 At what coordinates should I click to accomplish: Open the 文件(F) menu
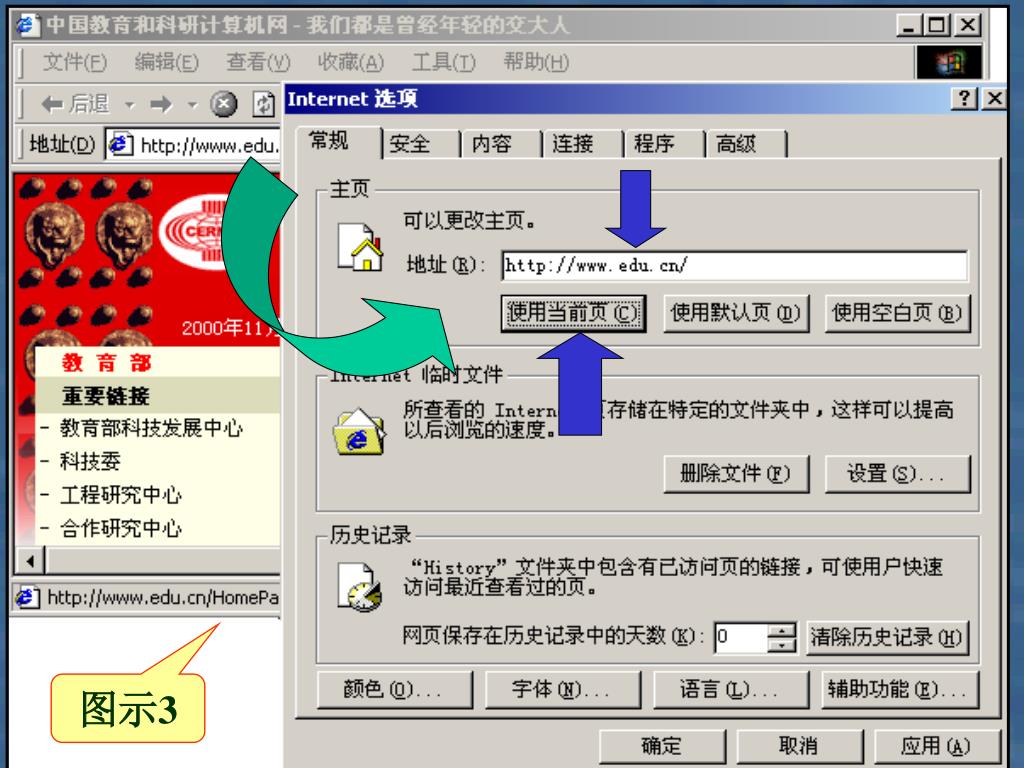74,62
